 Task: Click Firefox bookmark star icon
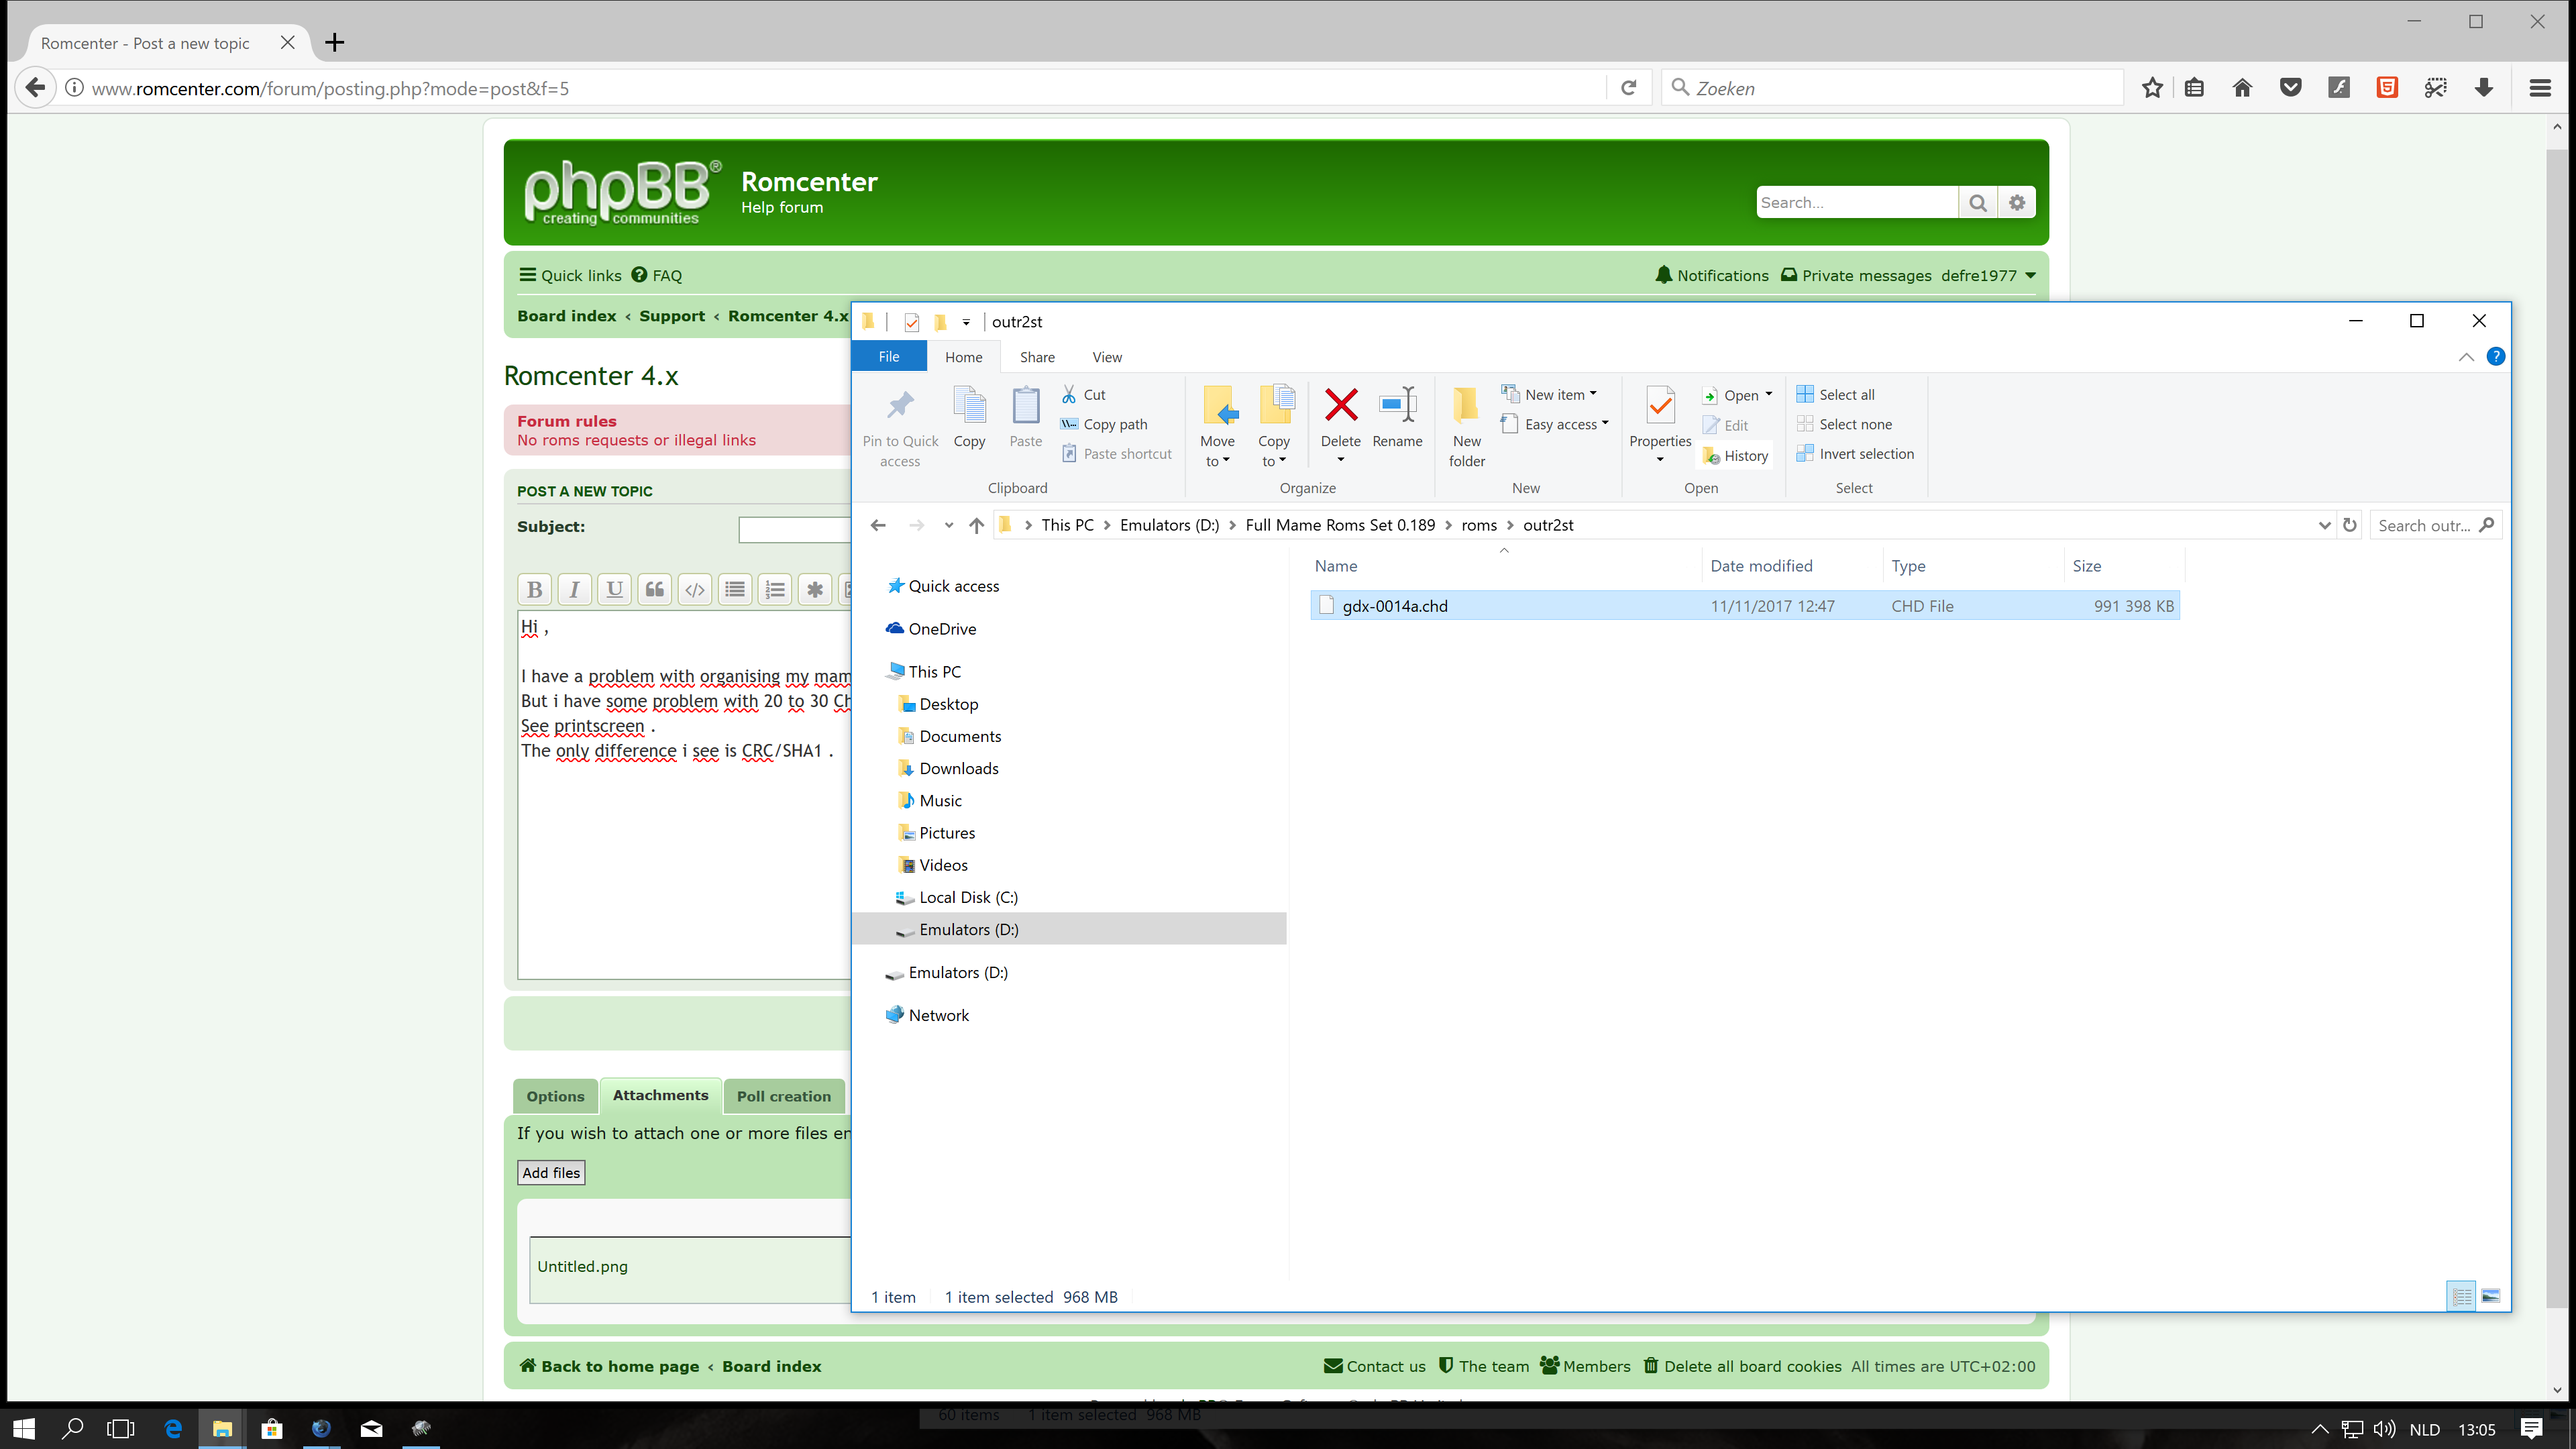2153,88
